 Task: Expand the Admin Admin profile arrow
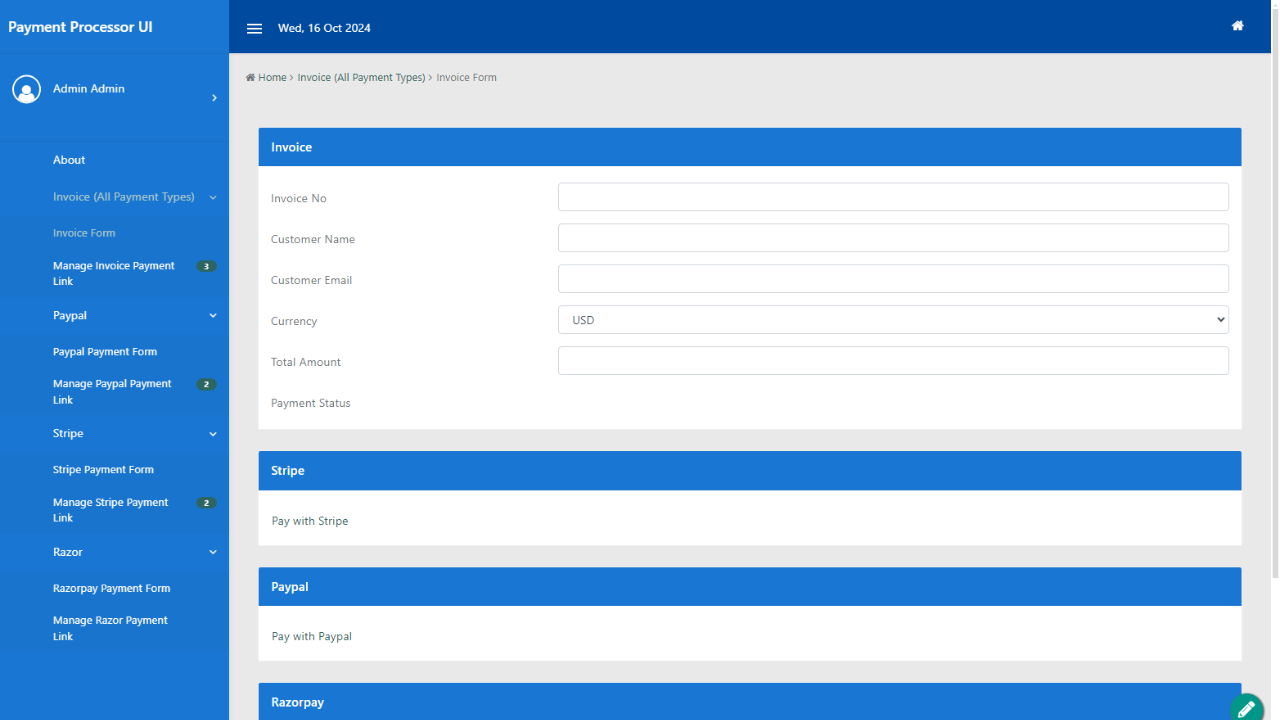pos(214,98)
